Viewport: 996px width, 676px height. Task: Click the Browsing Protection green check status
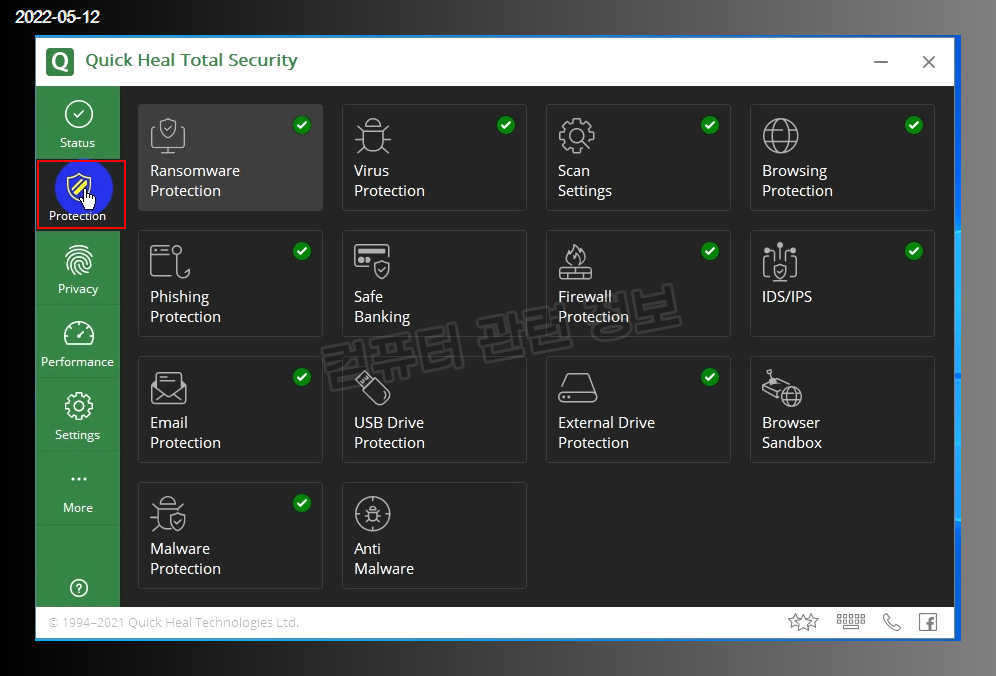coord(914,125)
